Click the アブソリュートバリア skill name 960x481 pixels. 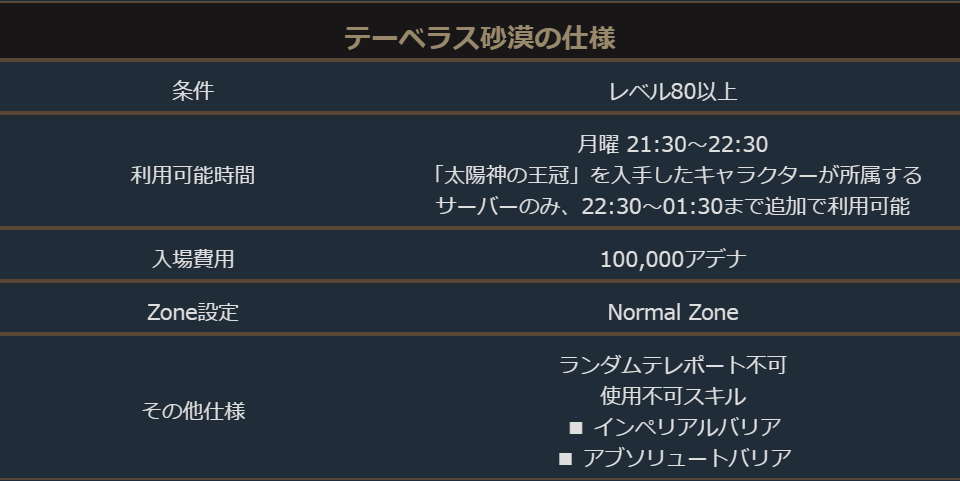pos(687,458)
